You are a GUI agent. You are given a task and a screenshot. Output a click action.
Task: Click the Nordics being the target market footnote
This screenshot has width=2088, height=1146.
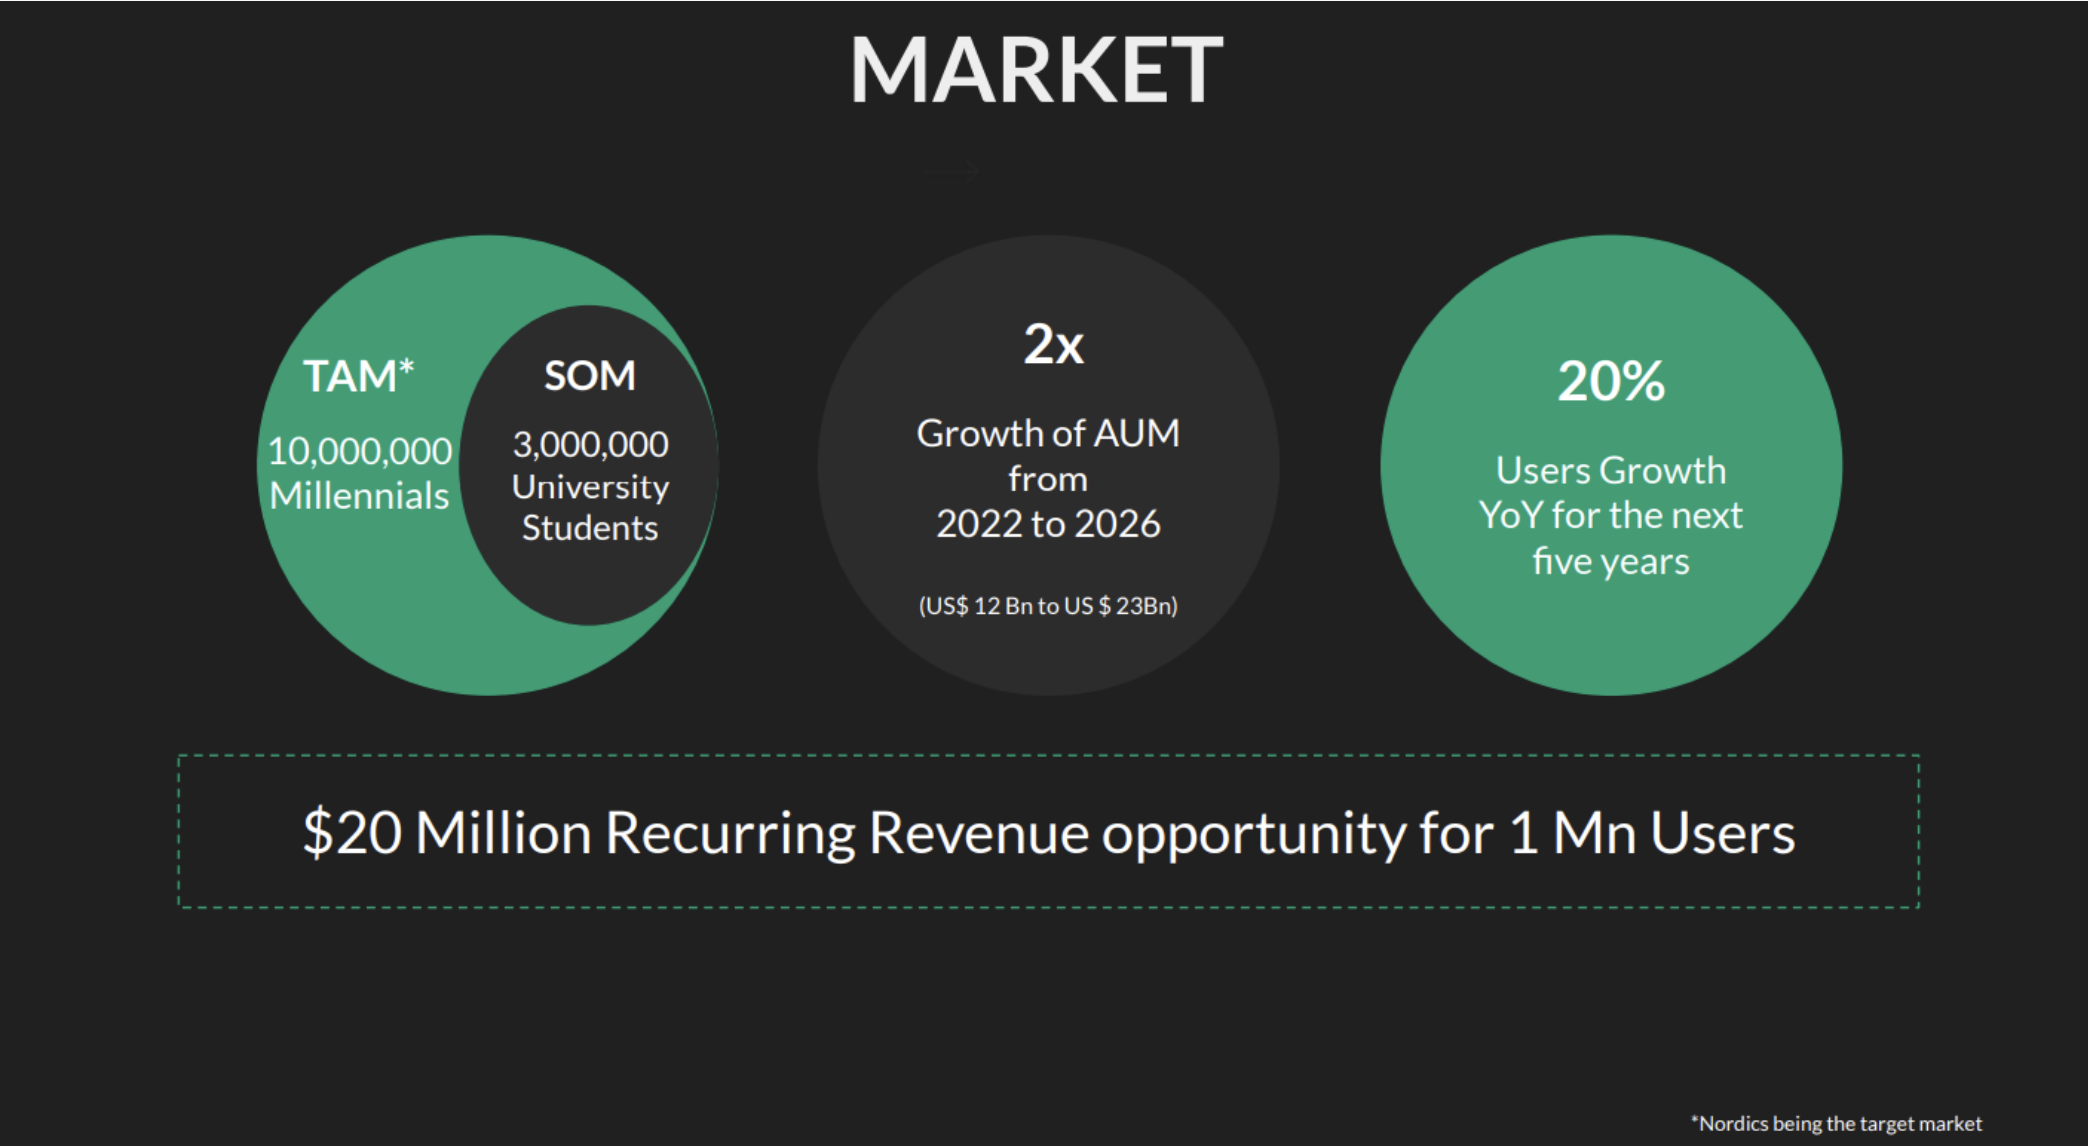click(1836, 1123)
